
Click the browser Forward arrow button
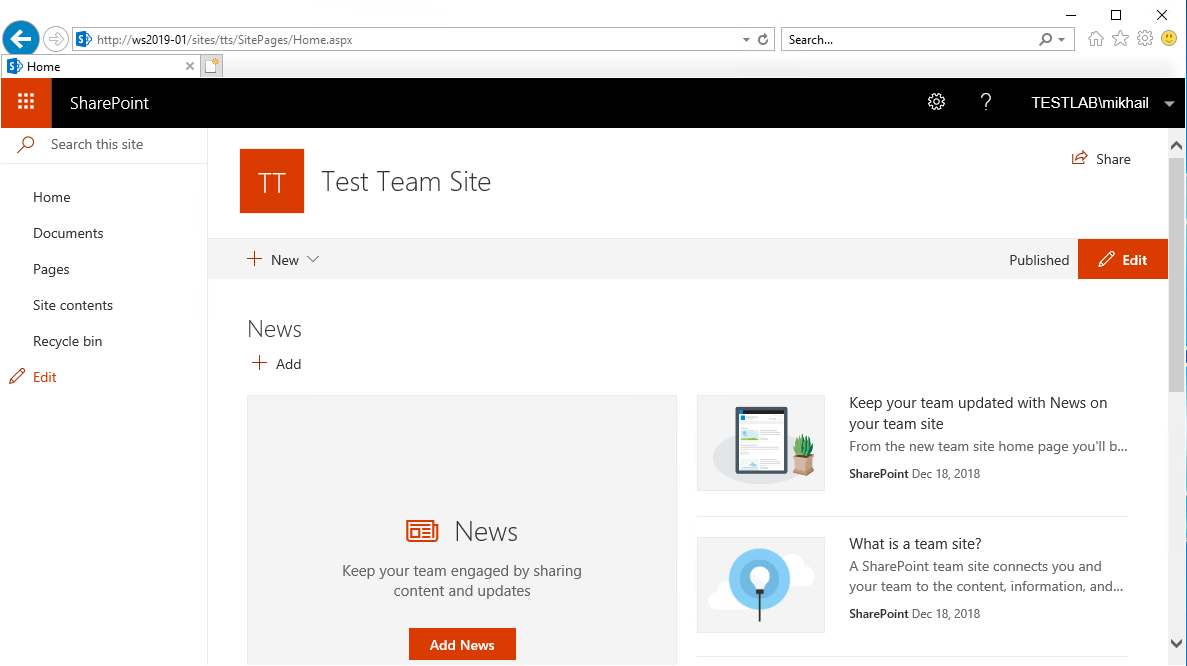pos(55,39)
